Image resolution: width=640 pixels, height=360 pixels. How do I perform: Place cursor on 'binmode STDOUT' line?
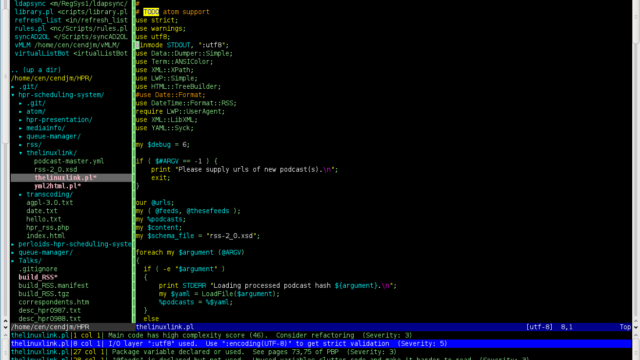click(182, 45)
